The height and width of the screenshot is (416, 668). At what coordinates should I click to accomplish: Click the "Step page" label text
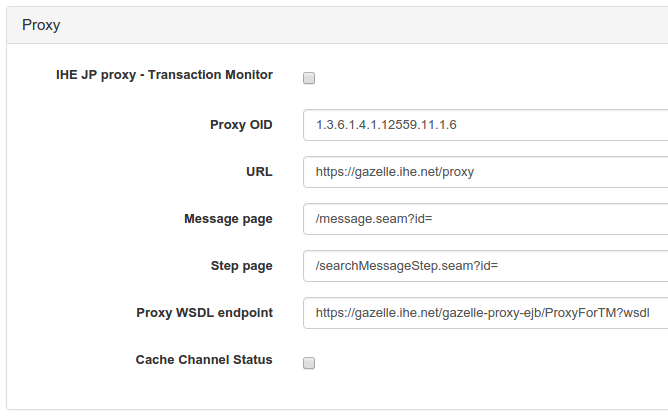[x=241, y=266]
